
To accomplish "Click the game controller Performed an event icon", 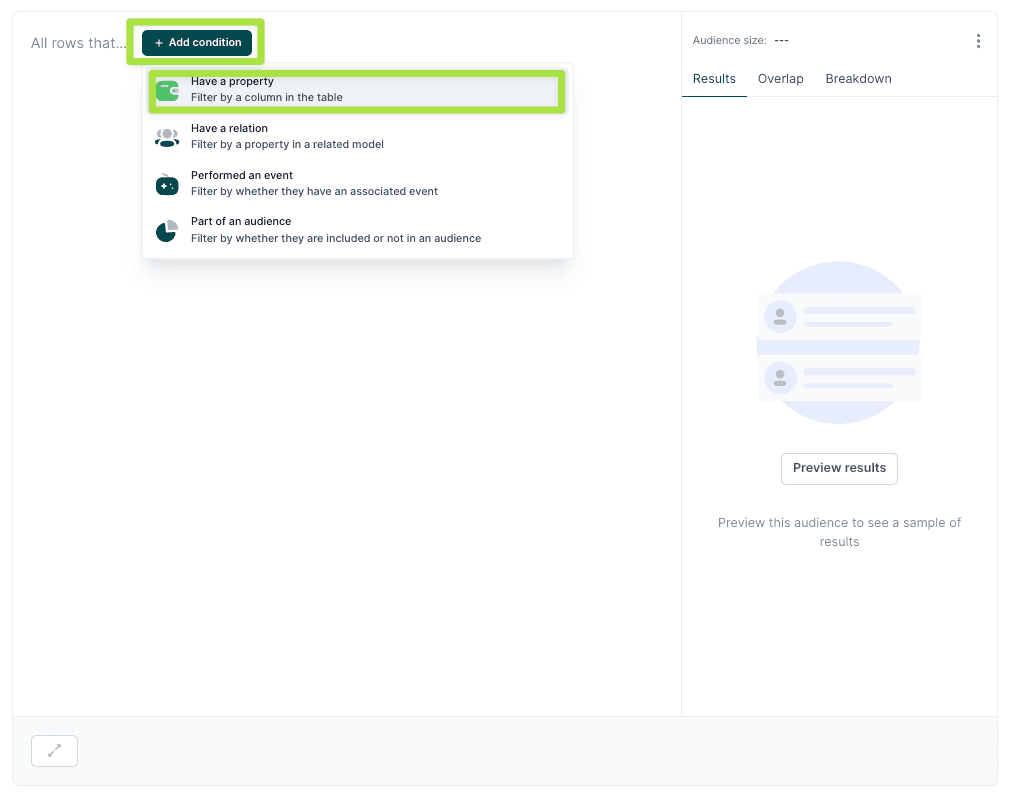I will click(x=167, y=184).
